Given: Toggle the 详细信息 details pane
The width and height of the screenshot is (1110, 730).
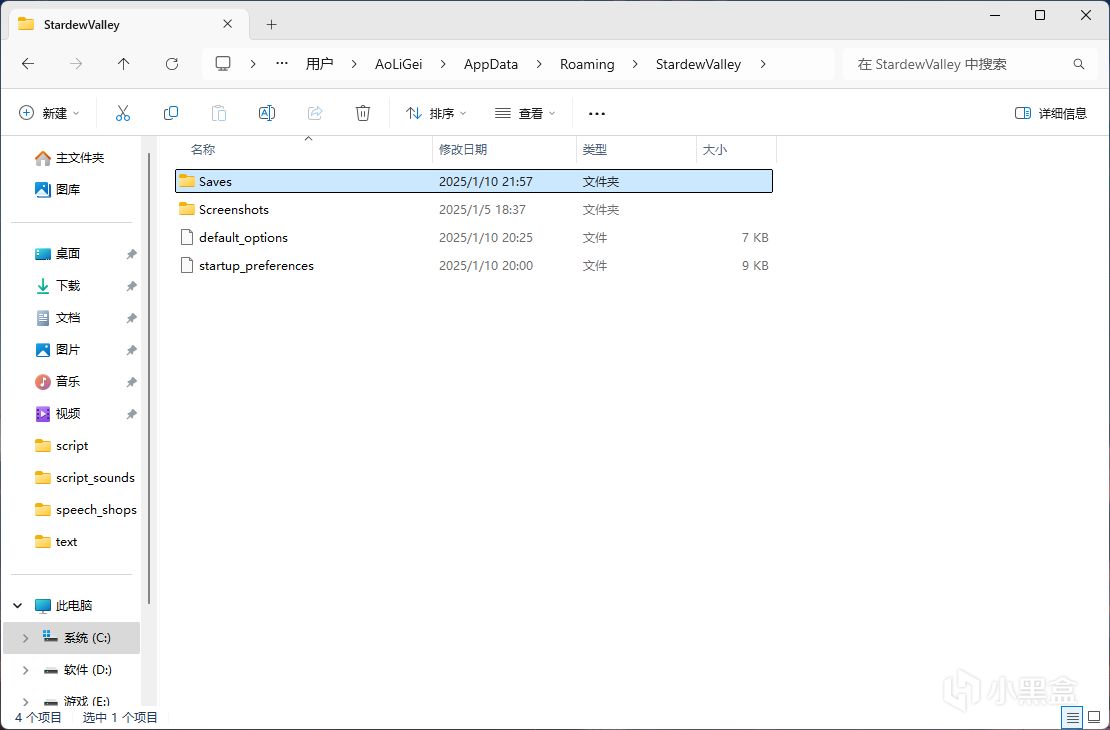Looking at the screenshot, I should [1051, 113].
